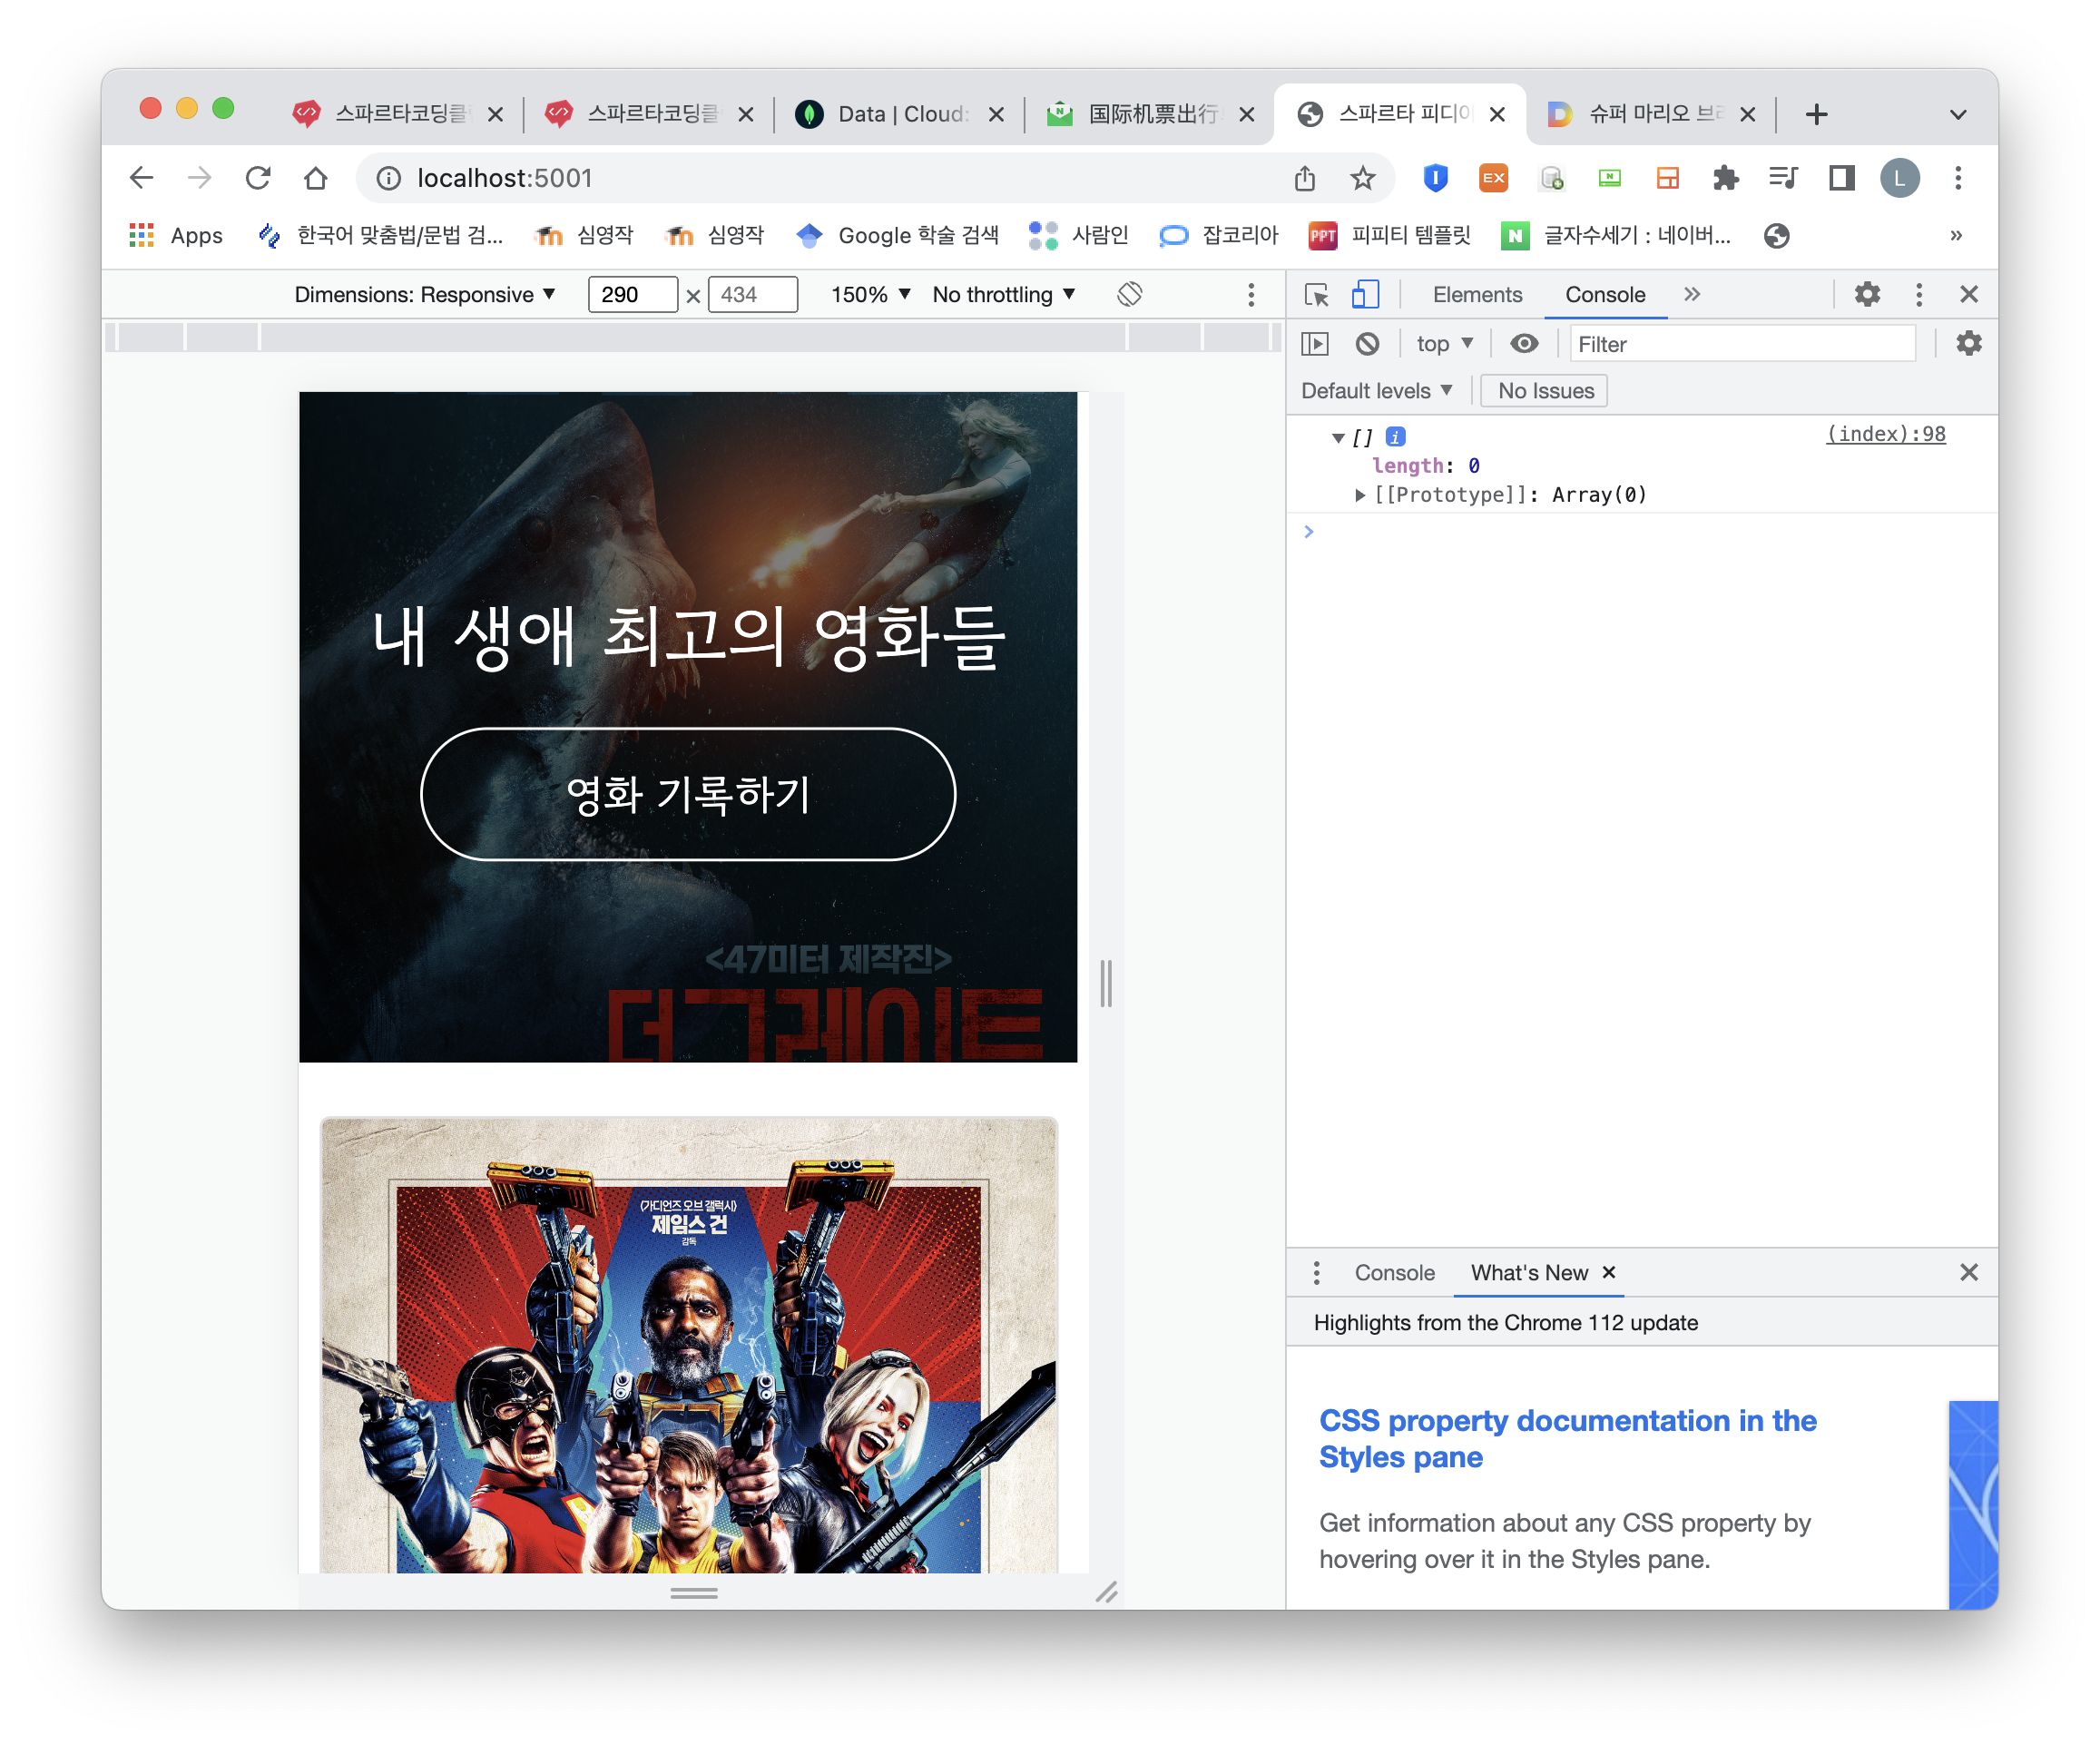Focus the console Filter field

(x=1742, y=344)
